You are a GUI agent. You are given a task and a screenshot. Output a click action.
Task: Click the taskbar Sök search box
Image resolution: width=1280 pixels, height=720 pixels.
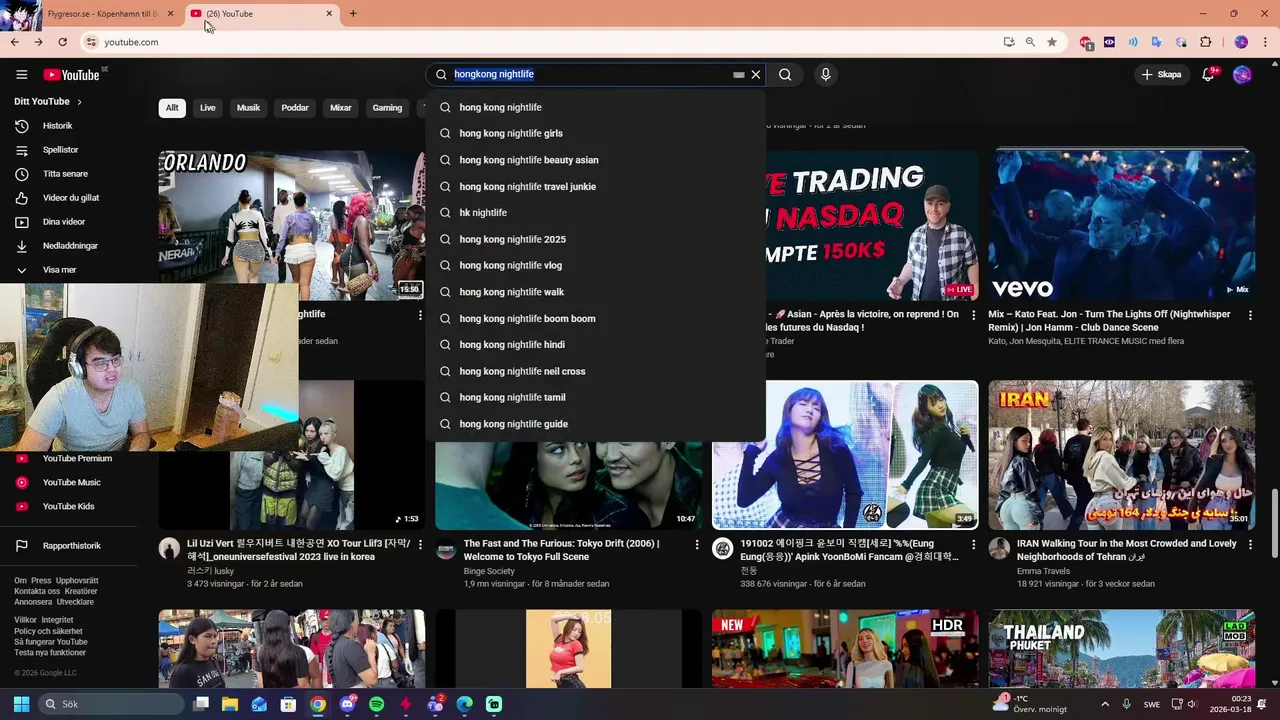pyautogui.click(x=112, y=704)
